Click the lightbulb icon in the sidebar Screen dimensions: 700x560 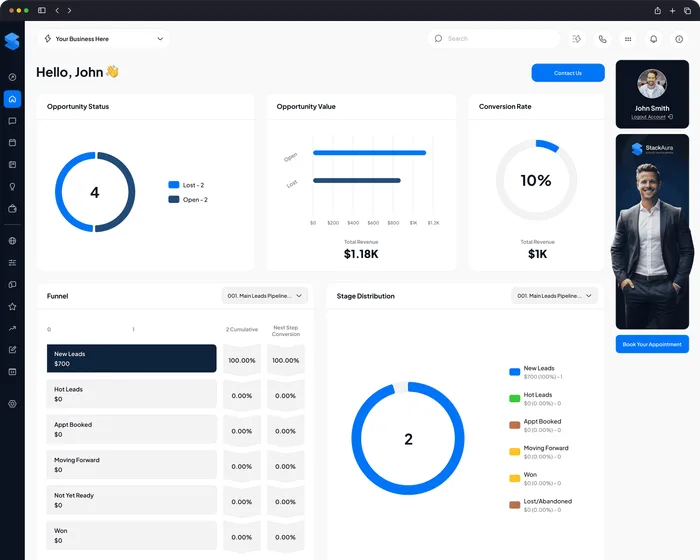coord(12,187)
